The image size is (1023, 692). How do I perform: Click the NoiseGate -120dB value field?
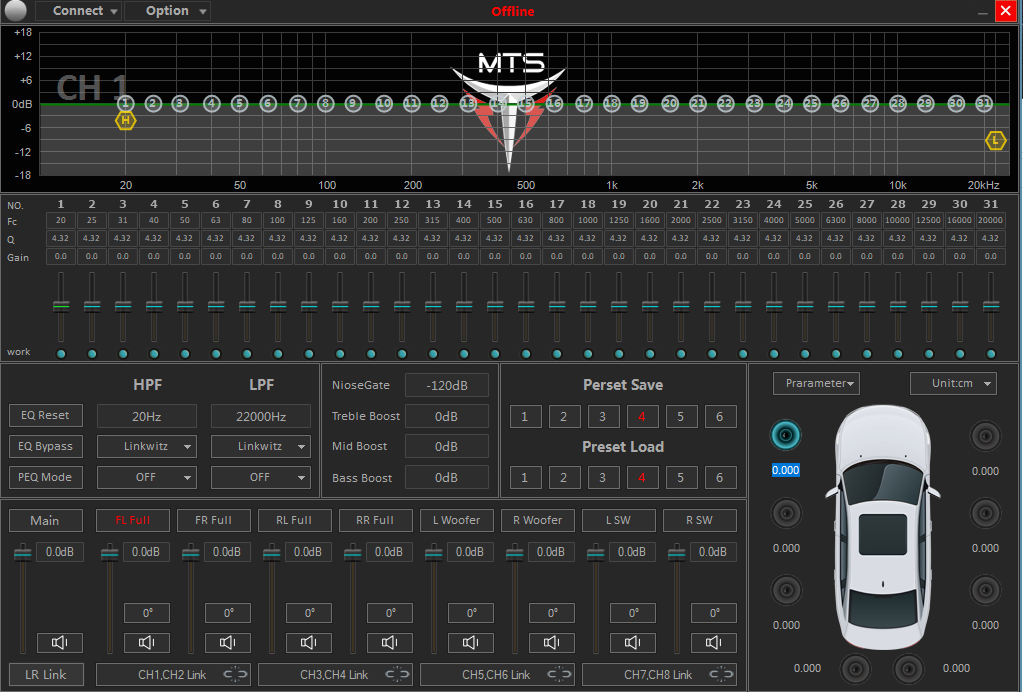446,385
